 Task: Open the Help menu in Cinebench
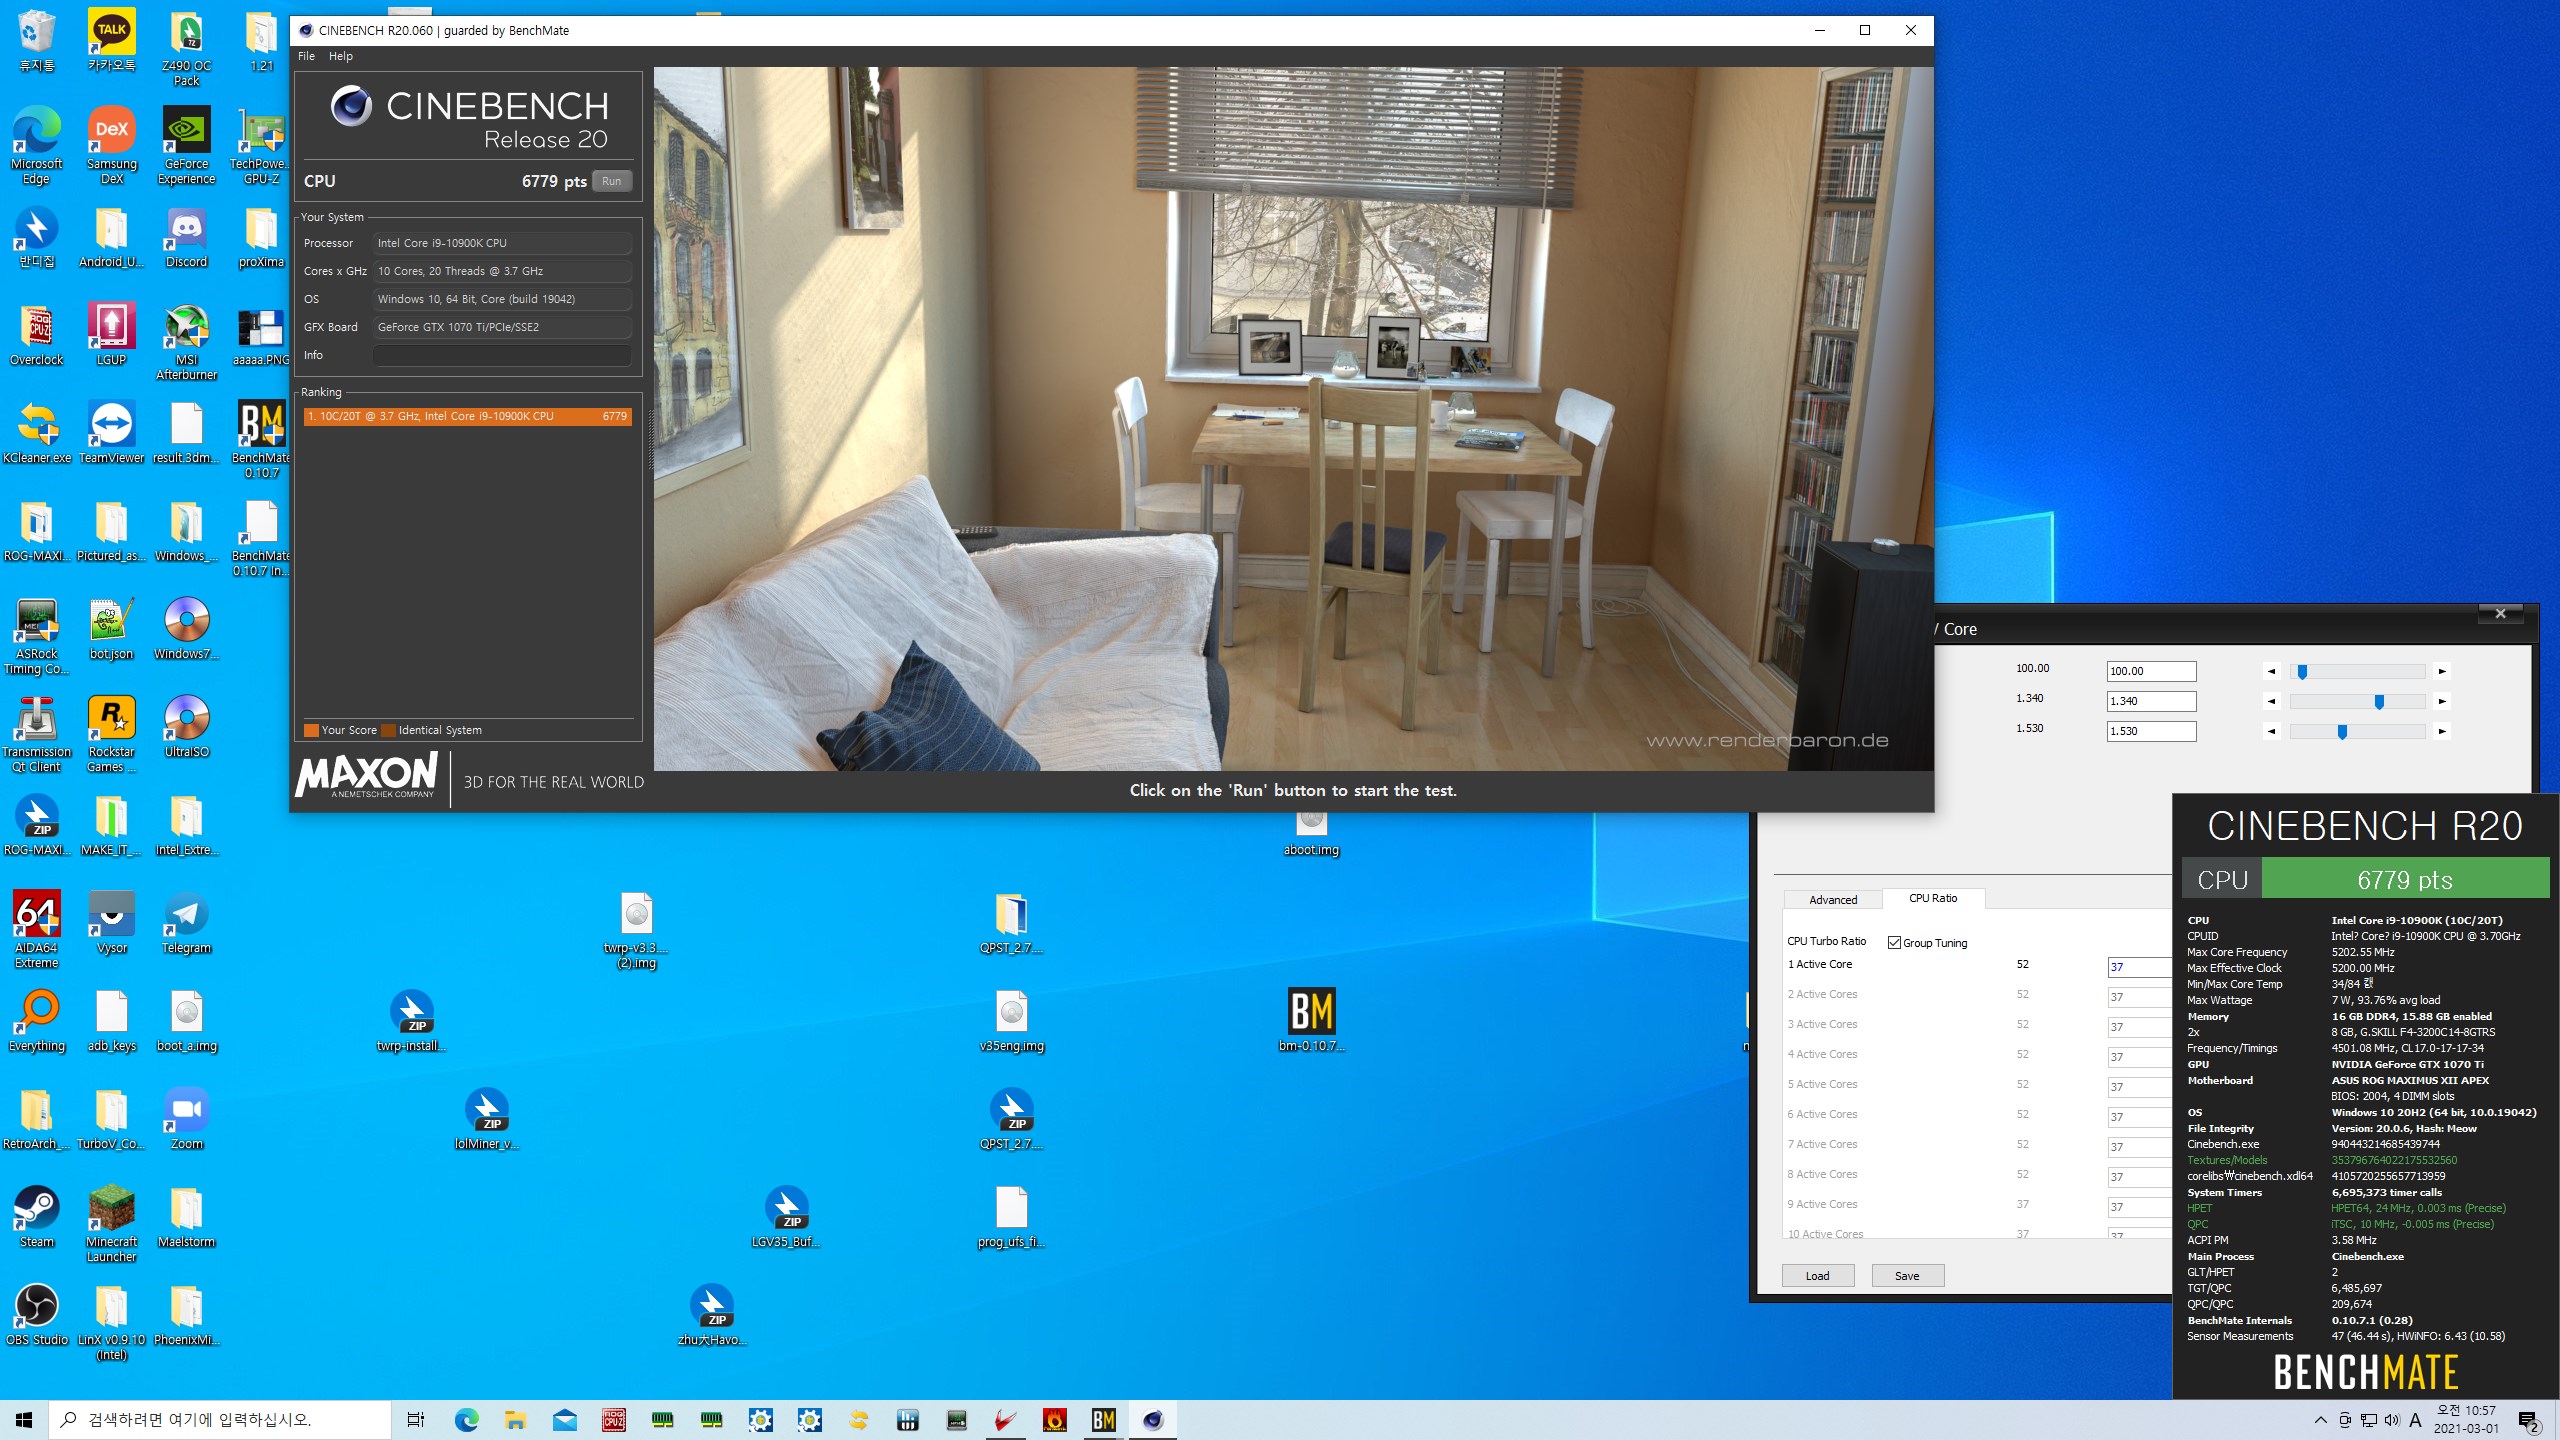pyautogui.click(x=340, y=56)
